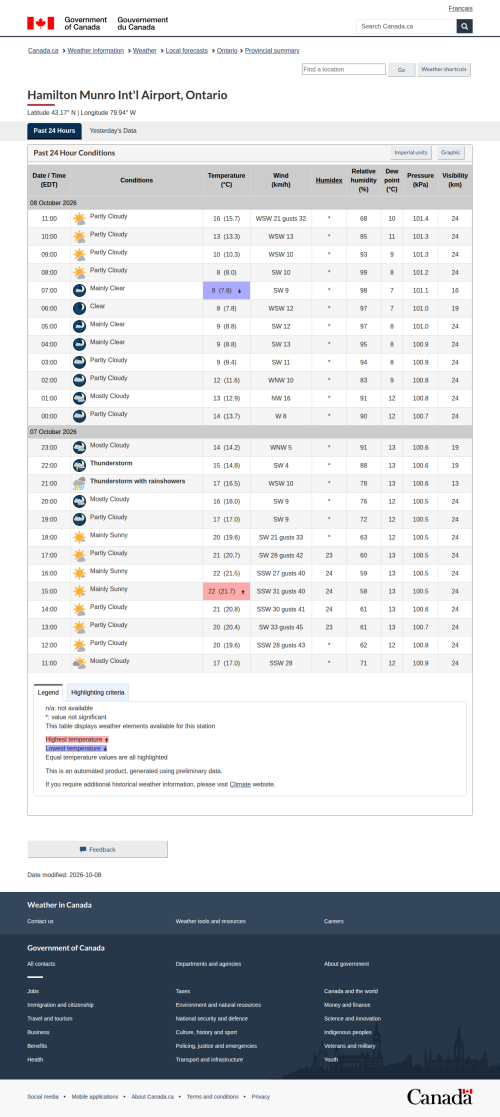Viewport: 500px width, 1117px height.
Task: Click the Canada wordmark in footer
Action: pyautogui.click(x=439, y=1096)
